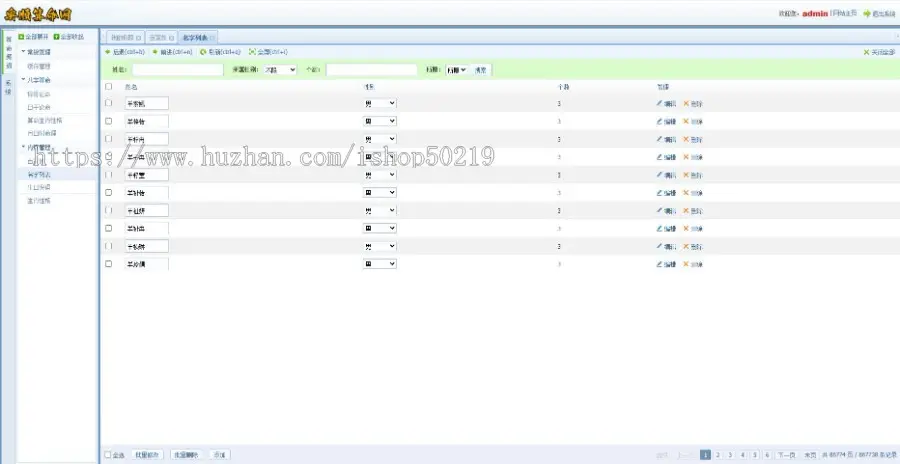Check the select-all checkbox in bottom bar
This screenshot has height=464, width=900.
pyautogui.click(x=108, y=455)
